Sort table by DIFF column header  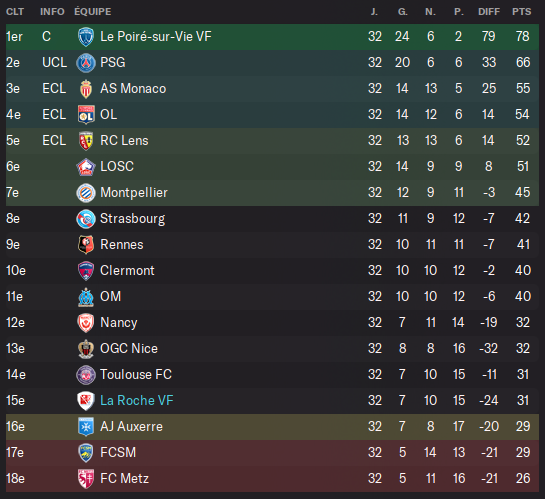[x=489, y=12]
